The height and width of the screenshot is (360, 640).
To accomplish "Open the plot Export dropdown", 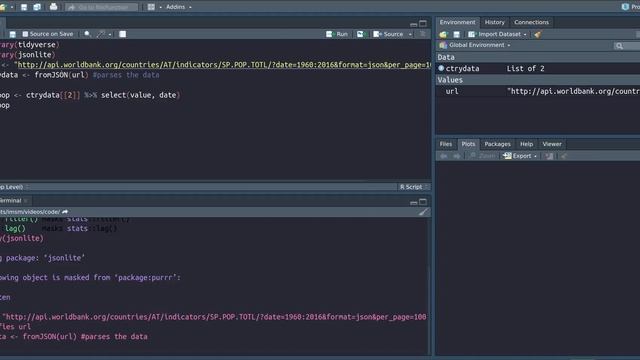I will pos(520,156).
